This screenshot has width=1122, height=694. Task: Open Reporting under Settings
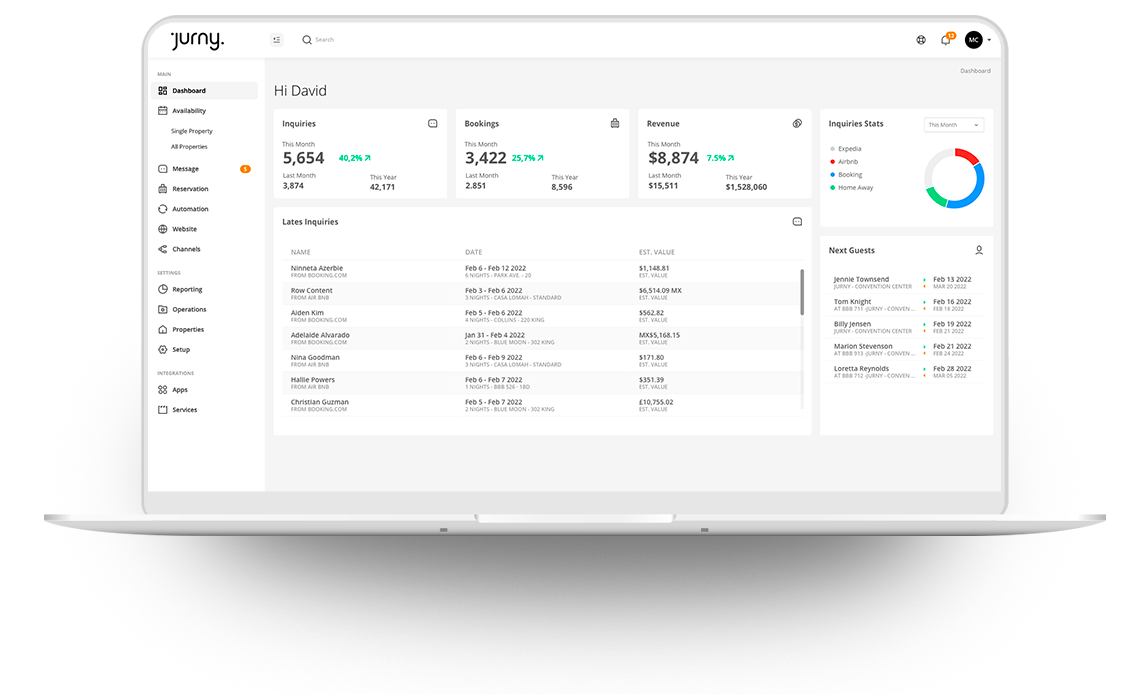pos(190,288)
